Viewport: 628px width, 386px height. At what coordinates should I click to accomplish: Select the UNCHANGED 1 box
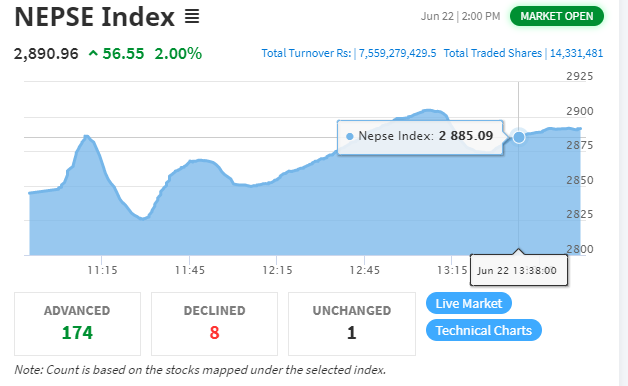(352, 324)
